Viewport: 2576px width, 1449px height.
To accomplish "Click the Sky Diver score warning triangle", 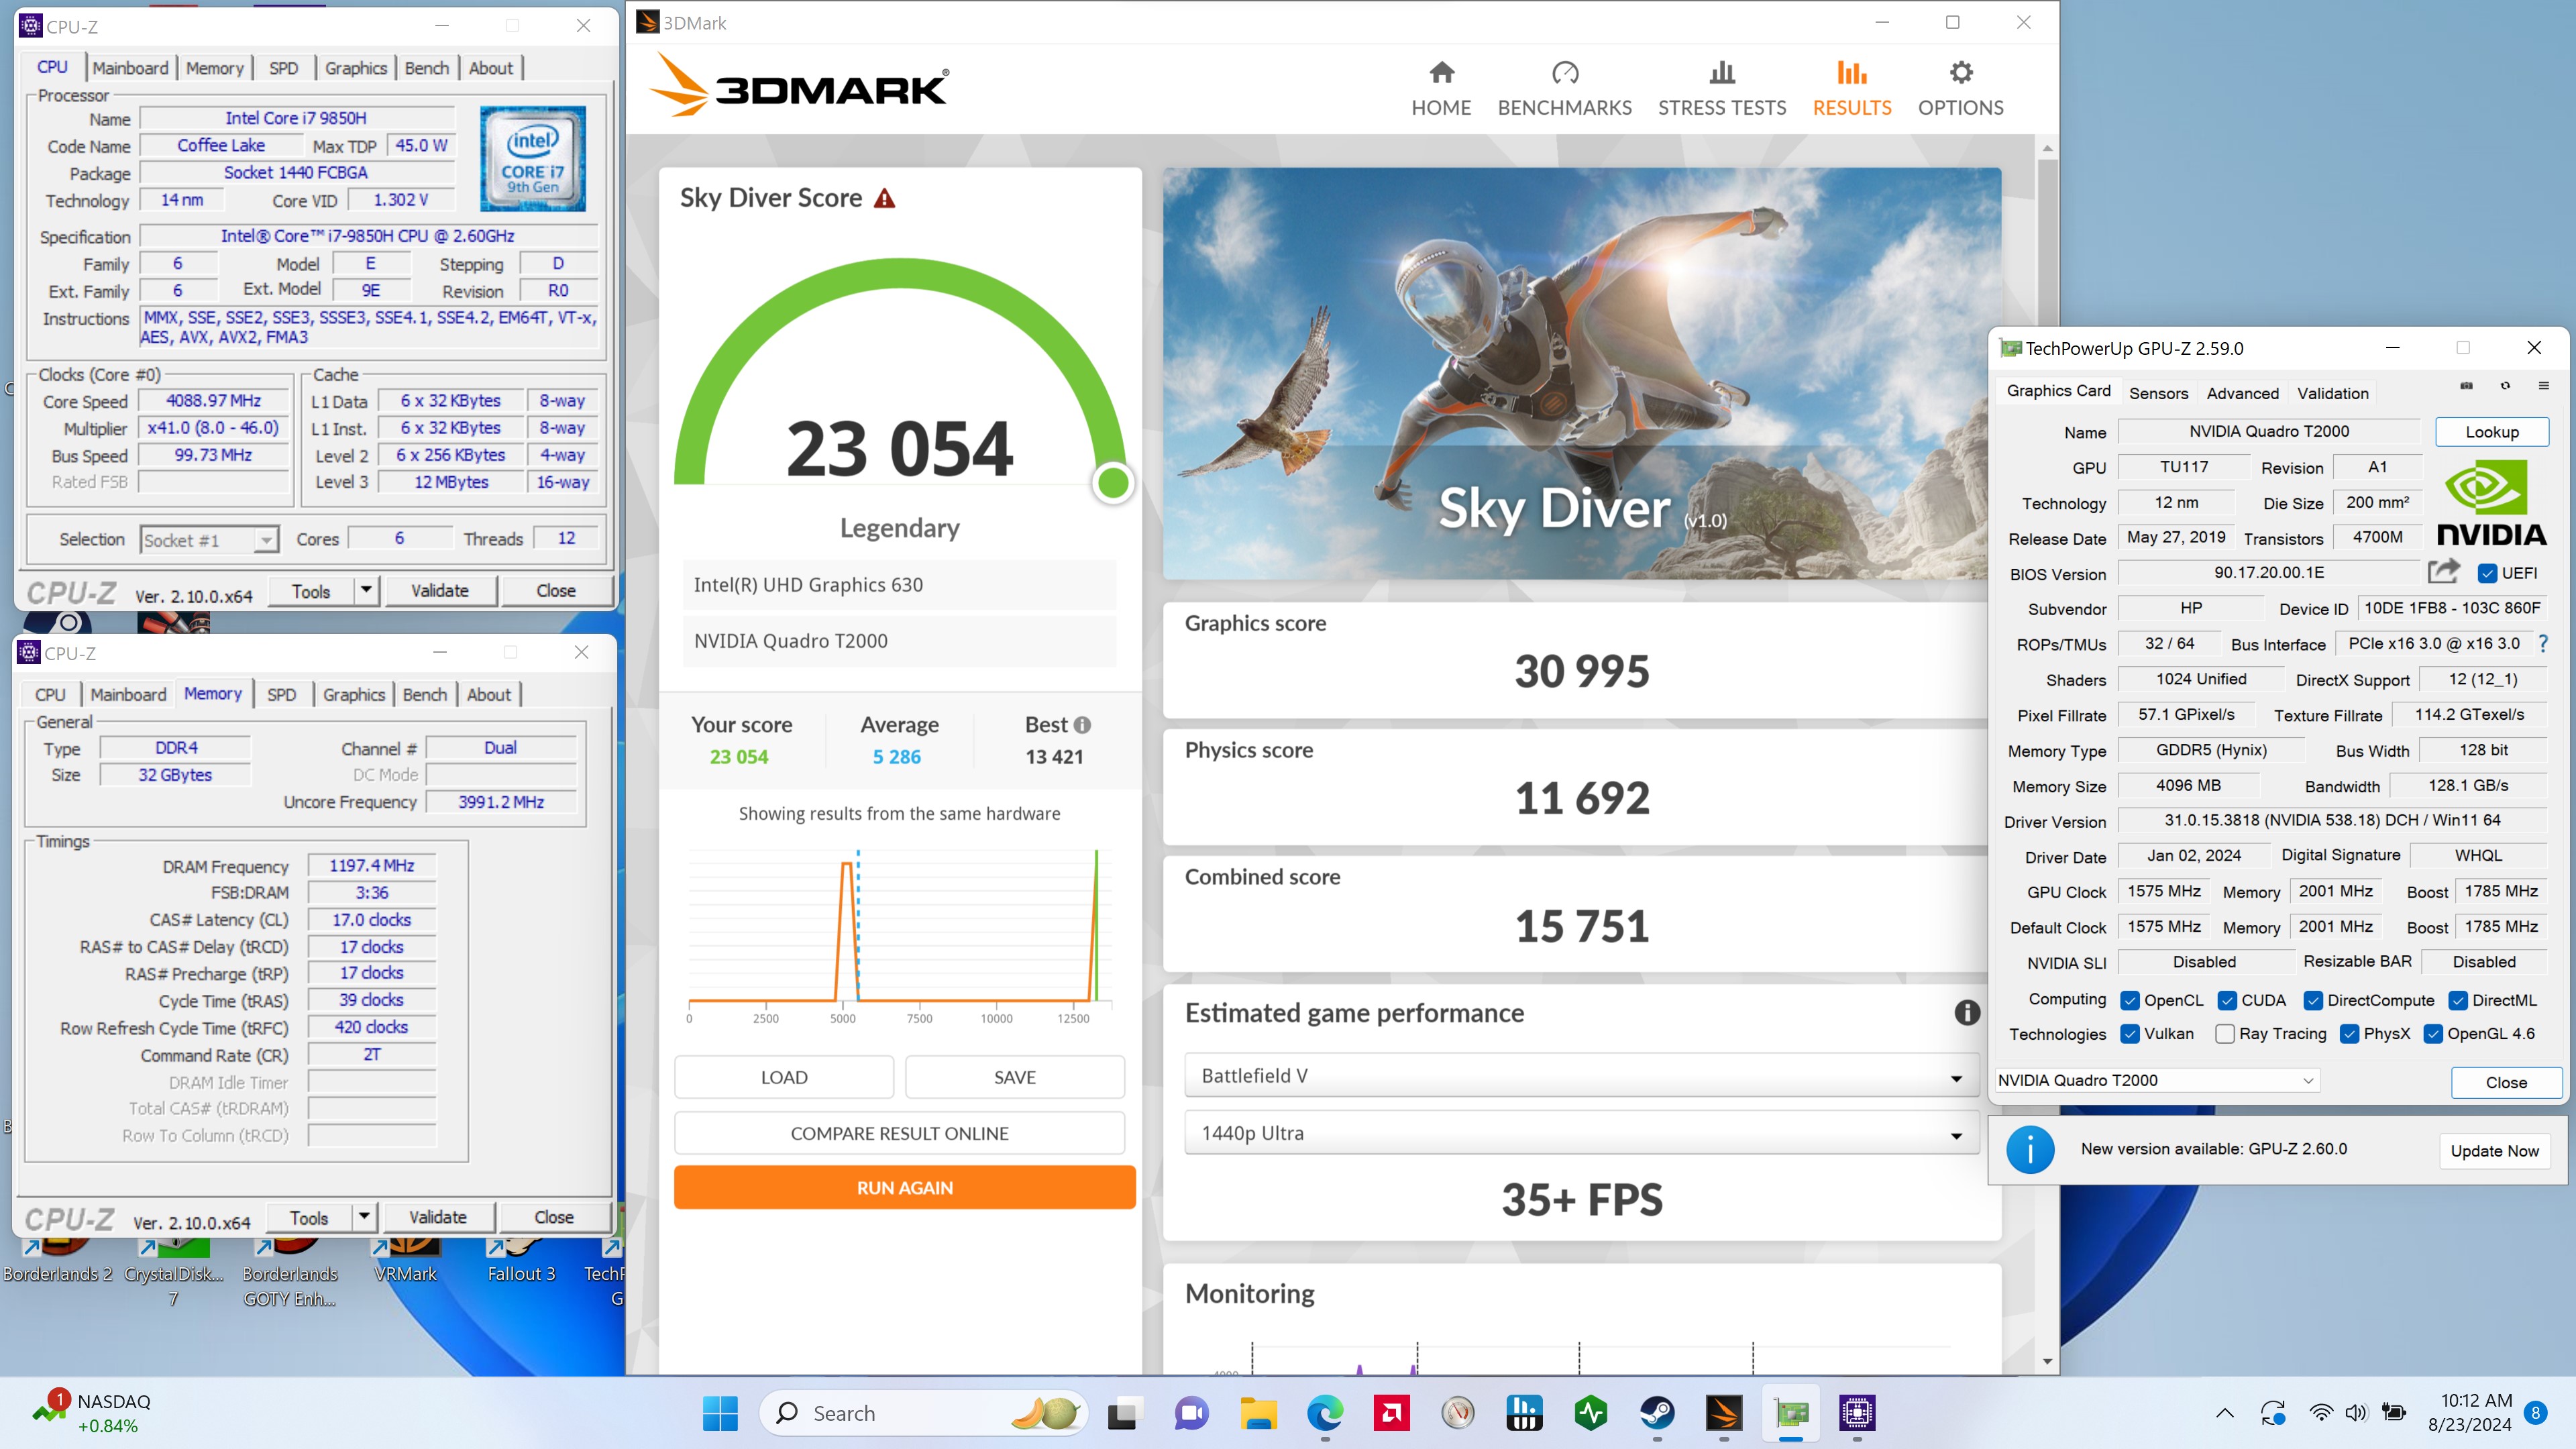I will (884, 199).
